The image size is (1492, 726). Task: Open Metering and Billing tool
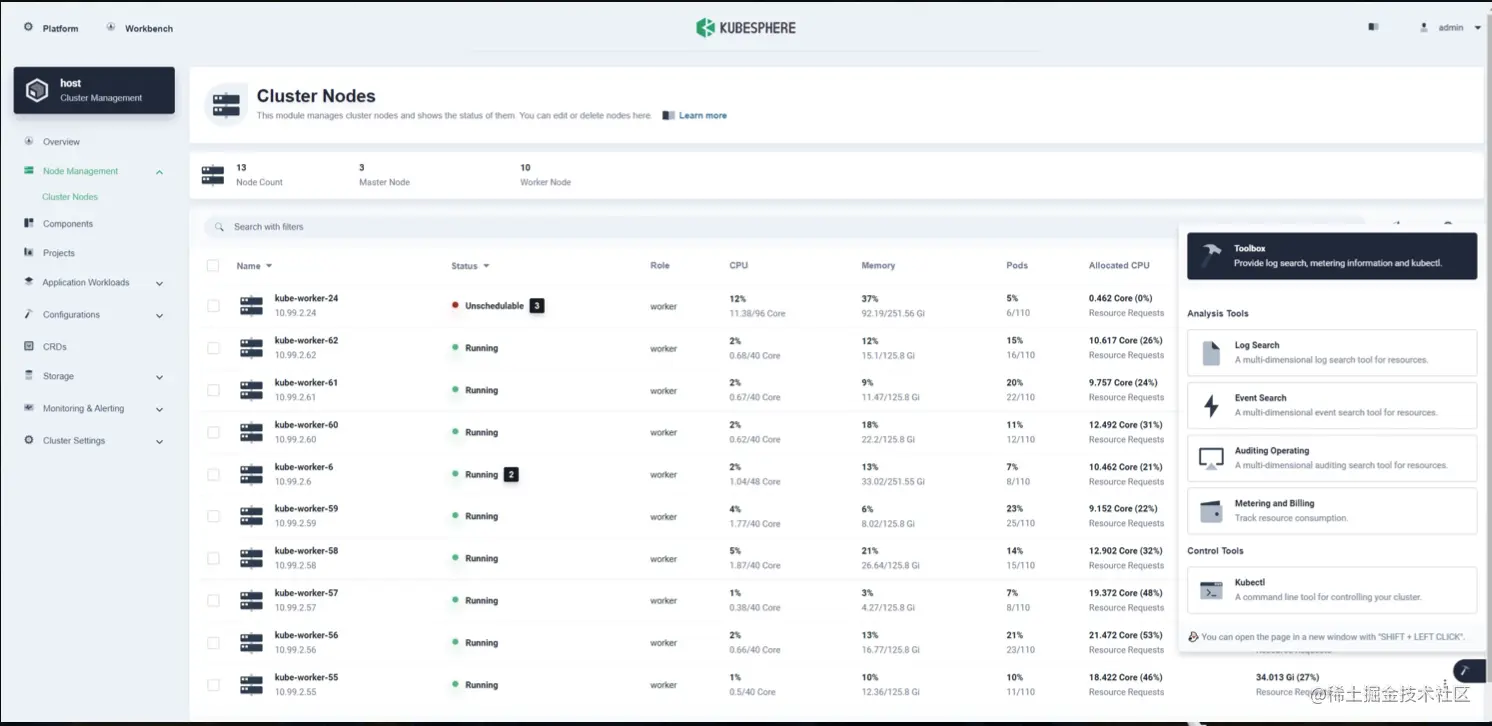1331,511
